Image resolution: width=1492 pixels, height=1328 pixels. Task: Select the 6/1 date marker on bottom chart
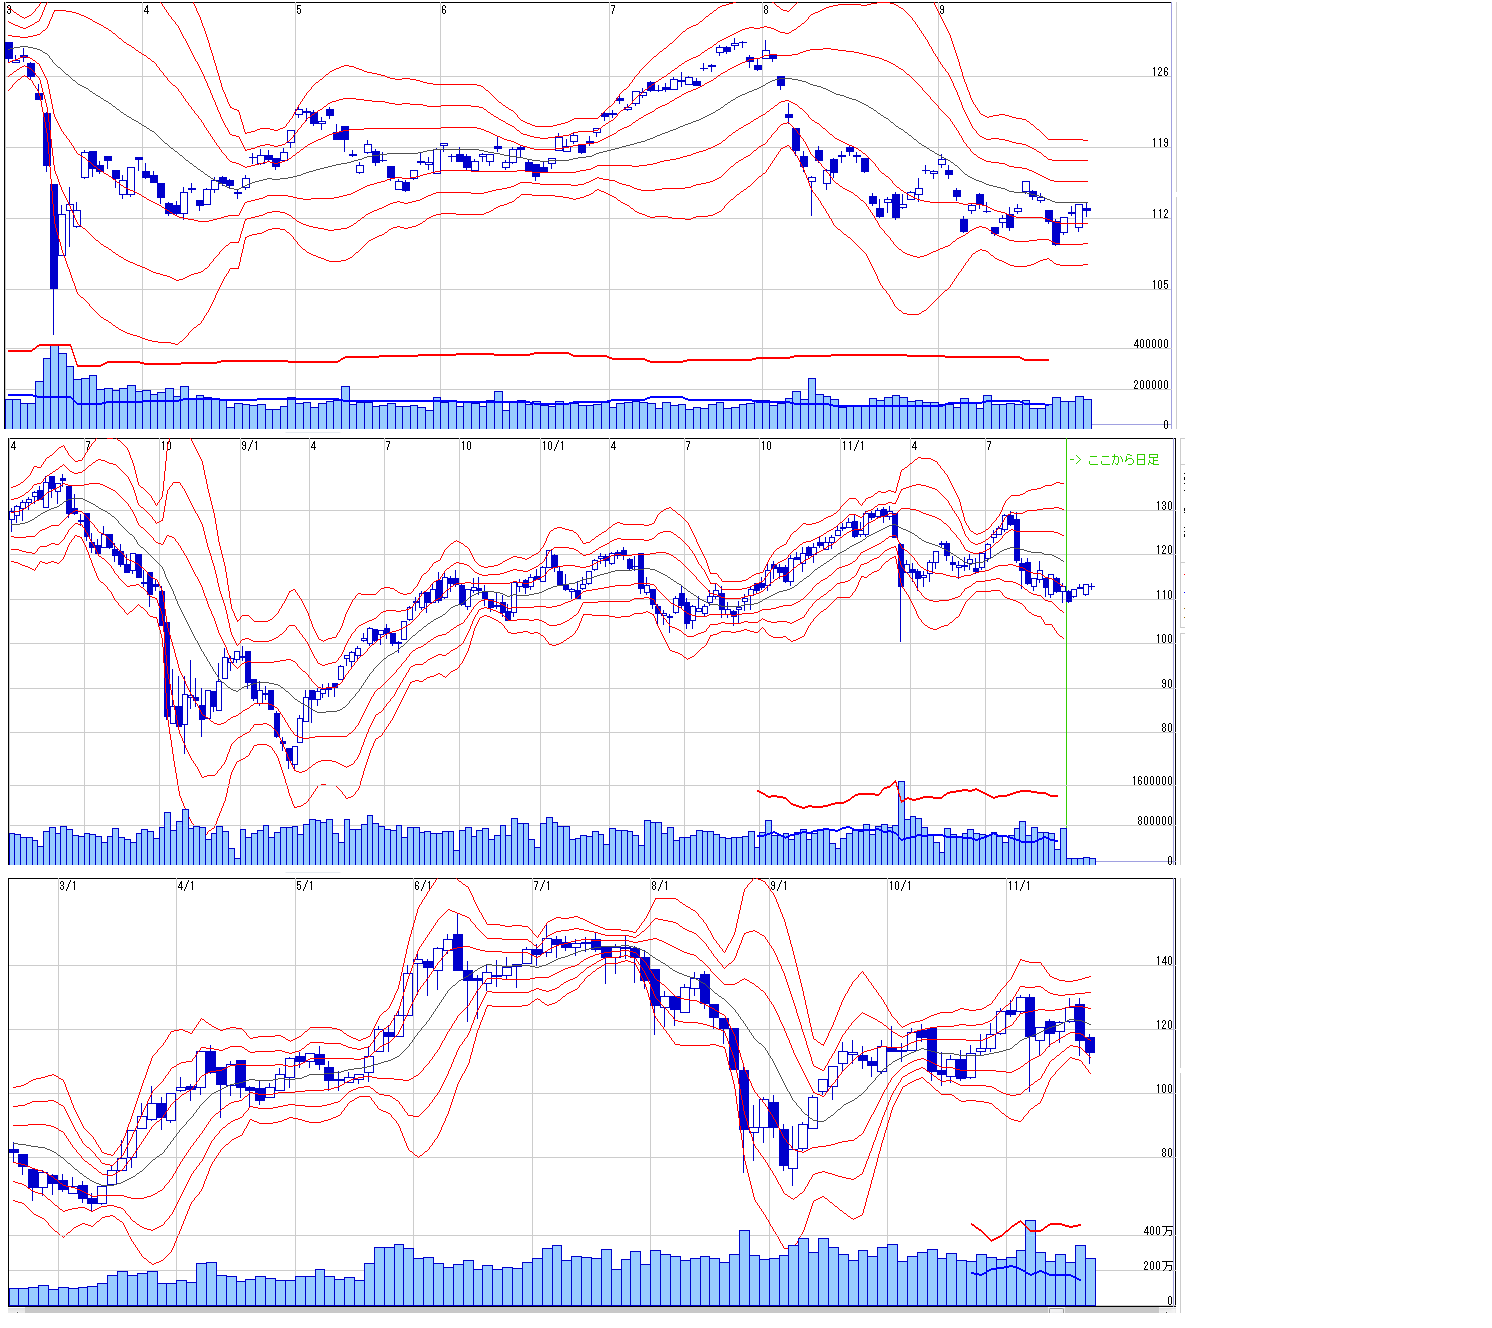(x=423, y=886)
